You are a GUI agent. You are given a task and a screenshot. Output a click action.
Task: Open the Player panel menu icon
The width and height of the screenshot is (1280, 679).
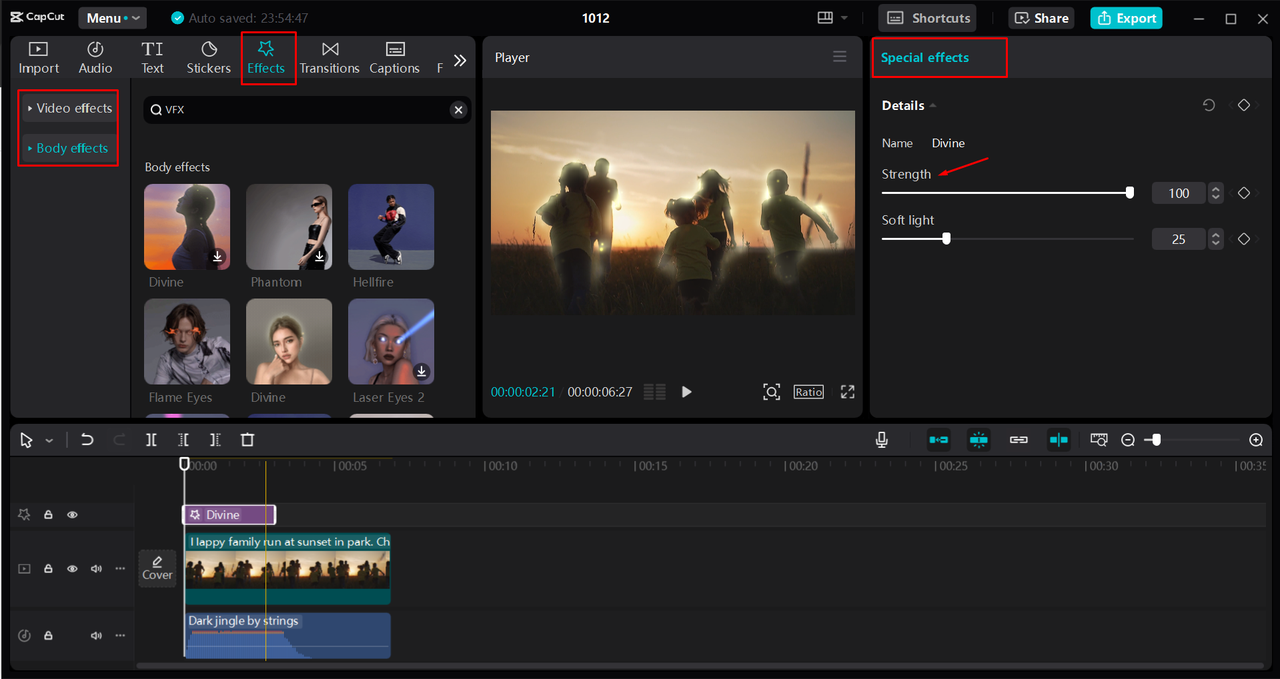(840, 57)
